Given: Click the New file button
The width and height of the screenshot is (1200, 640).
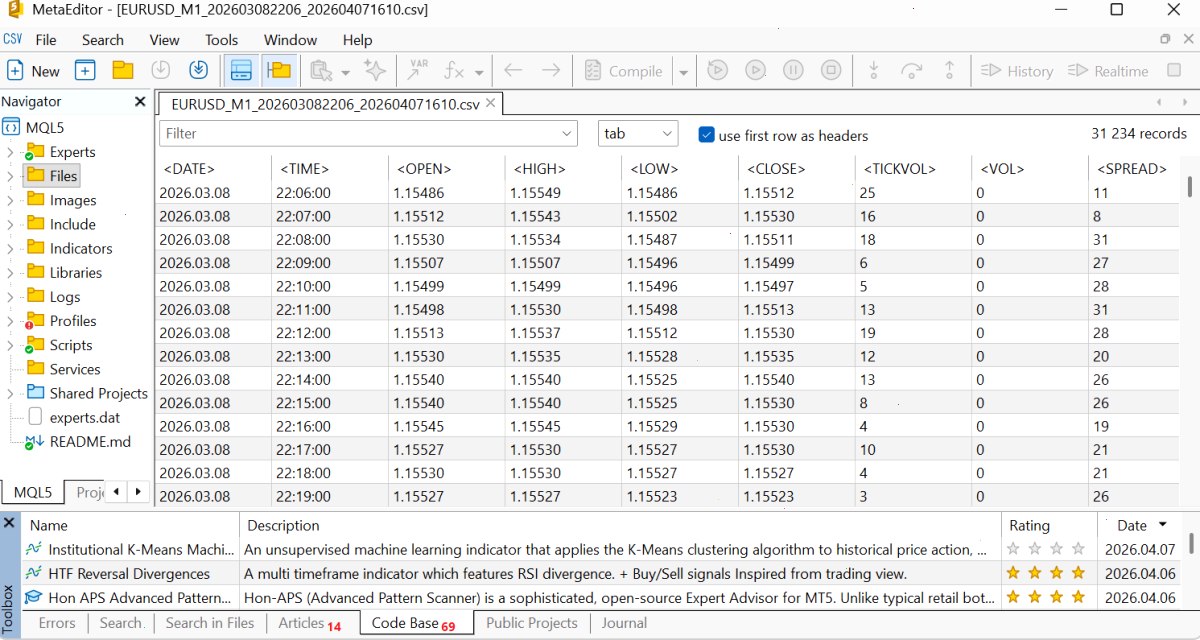Looking at the screenshot, I should [33, 71].
